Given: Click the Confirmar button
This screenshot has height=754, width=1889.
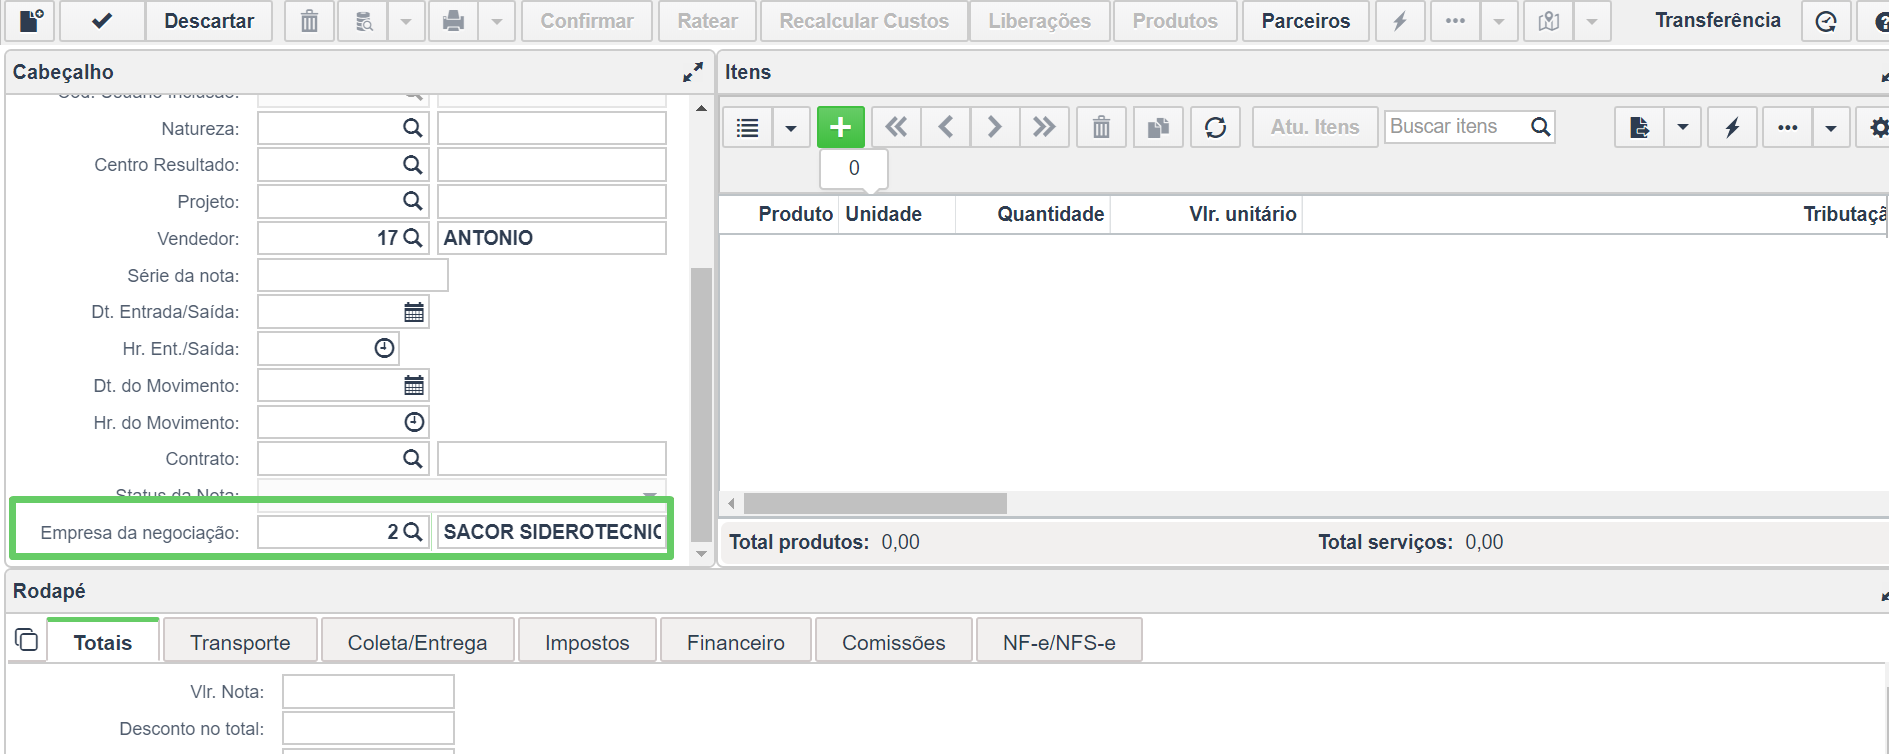Looking at the screenshot, I should pos(587,20).
